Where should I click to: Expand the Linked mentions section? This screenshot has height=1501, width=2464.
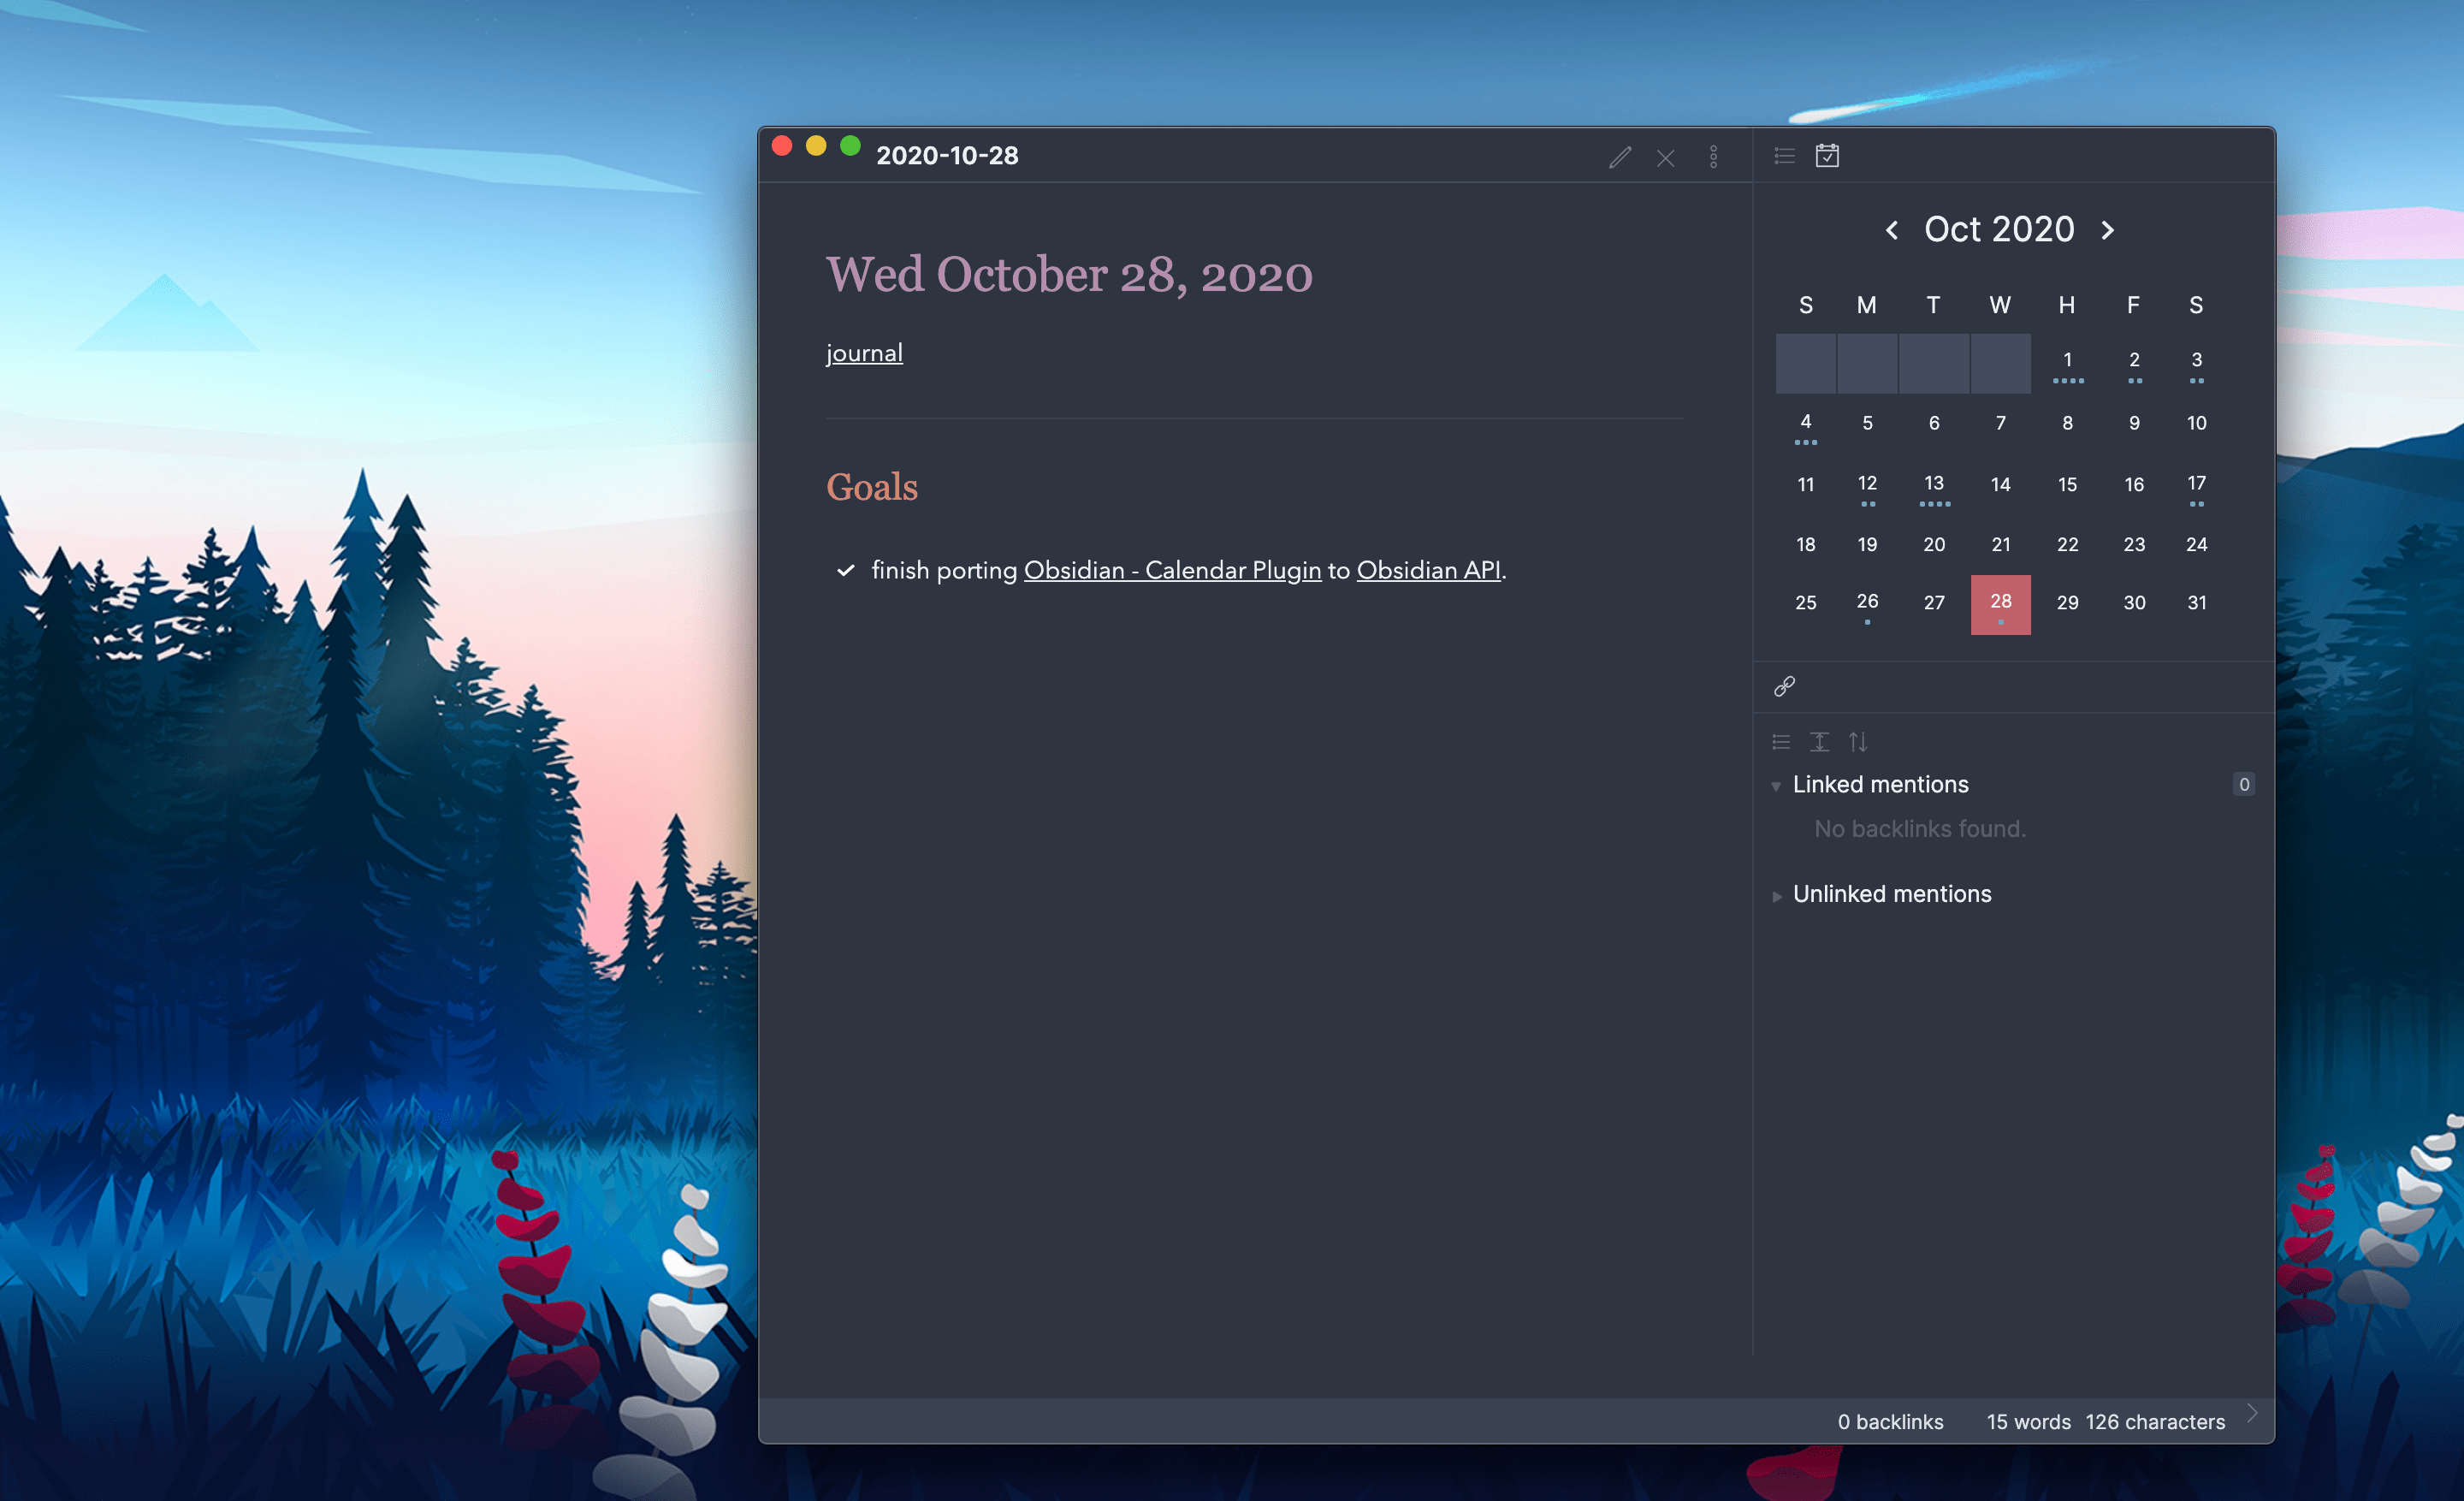[1776, 785]
